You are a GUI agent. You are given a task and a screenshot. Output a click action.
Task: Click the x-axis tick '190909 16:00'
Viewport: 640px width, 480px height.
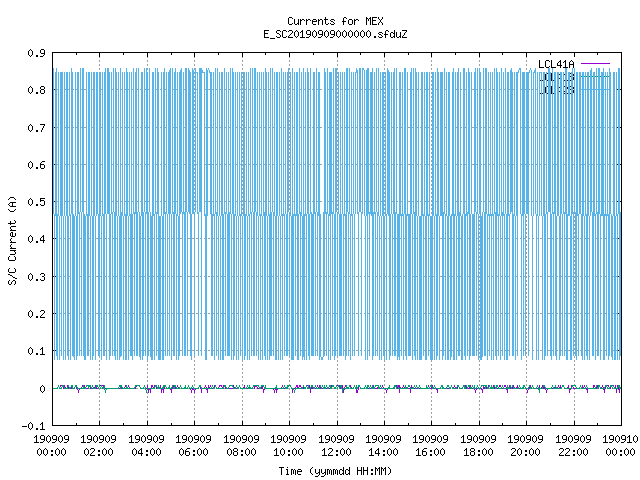(431, 446)
